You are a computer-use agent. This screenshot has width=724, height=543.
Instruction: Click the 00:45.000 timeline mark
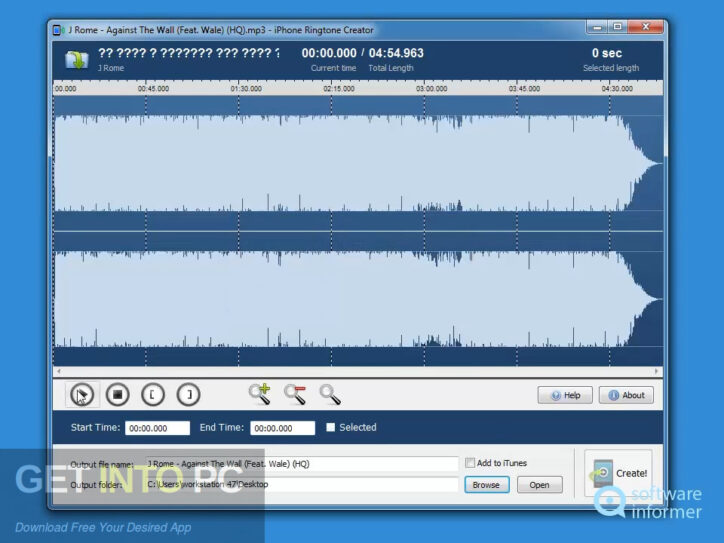coord(153,89)
